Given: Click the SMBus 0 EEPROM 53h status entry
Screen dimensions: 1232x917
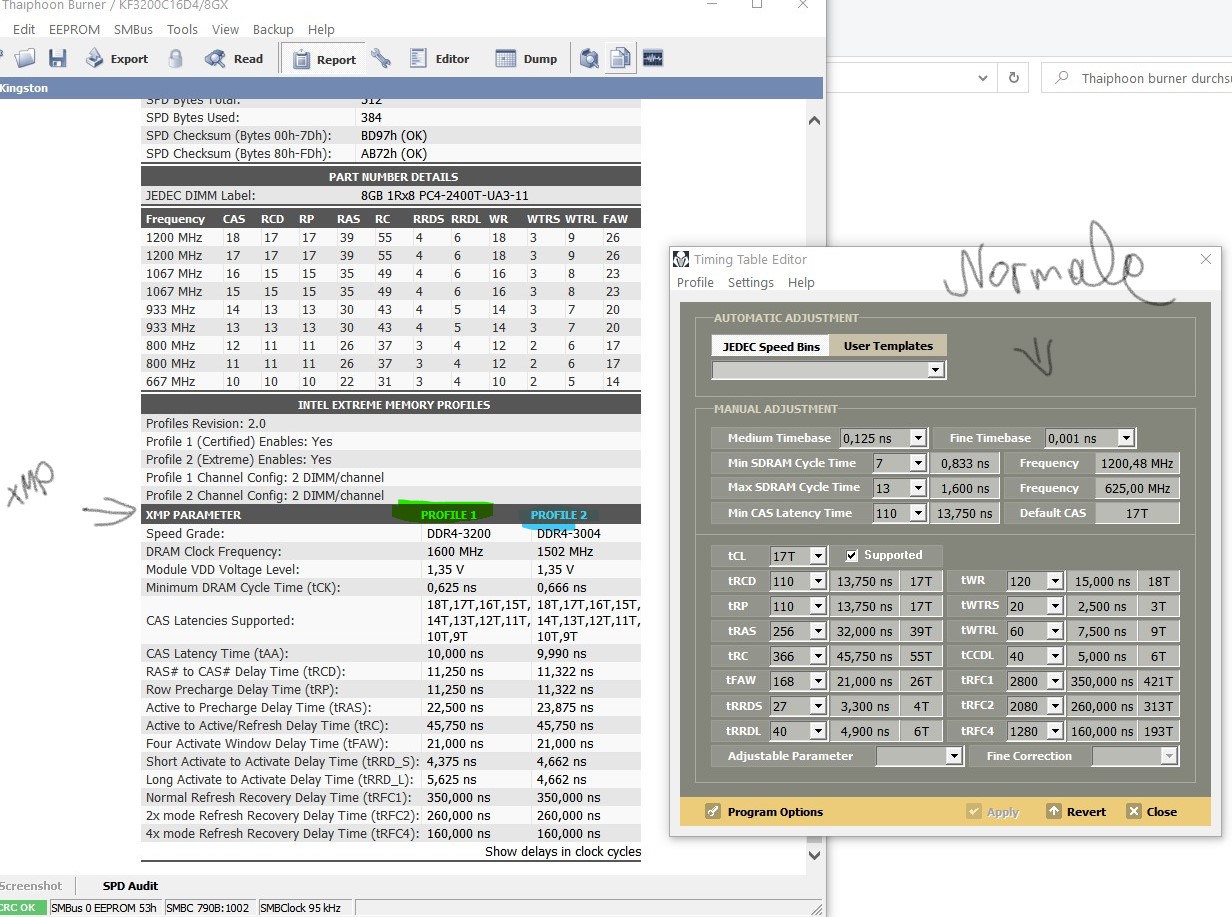Looking at the screenshot, I should (103, 908).
